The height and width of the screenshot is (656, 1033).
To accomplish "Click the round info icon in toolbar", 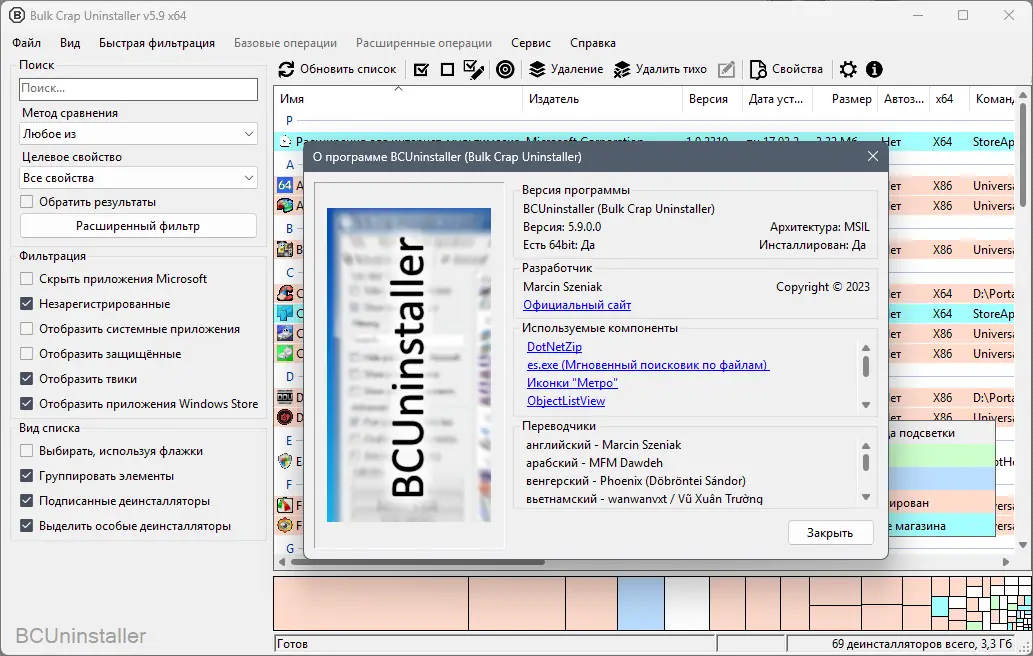I will [x=874, y=69].
